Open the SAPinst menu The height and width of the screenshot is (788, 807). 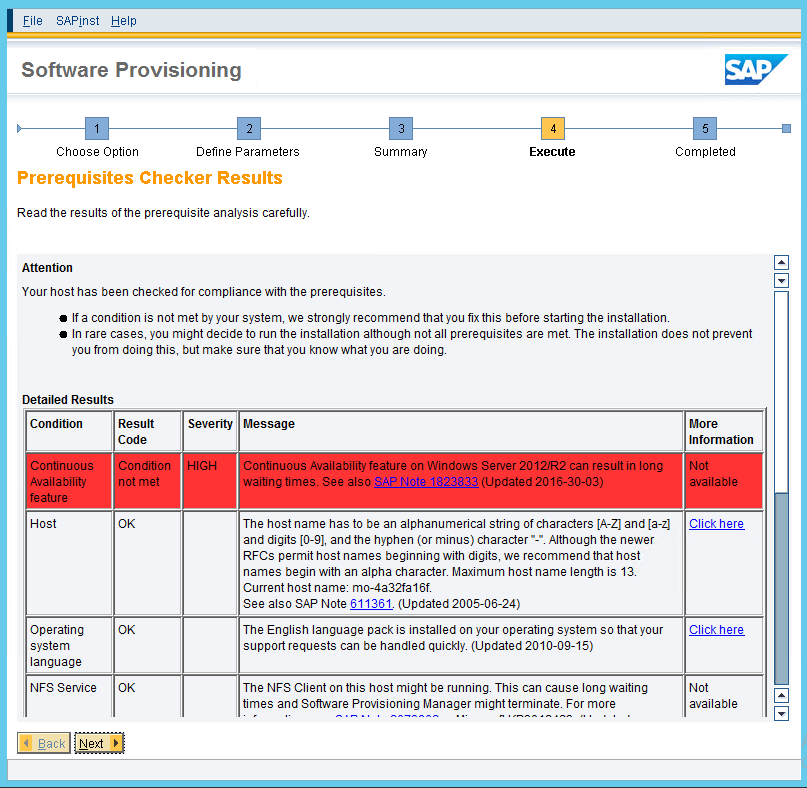pos(77,21)
